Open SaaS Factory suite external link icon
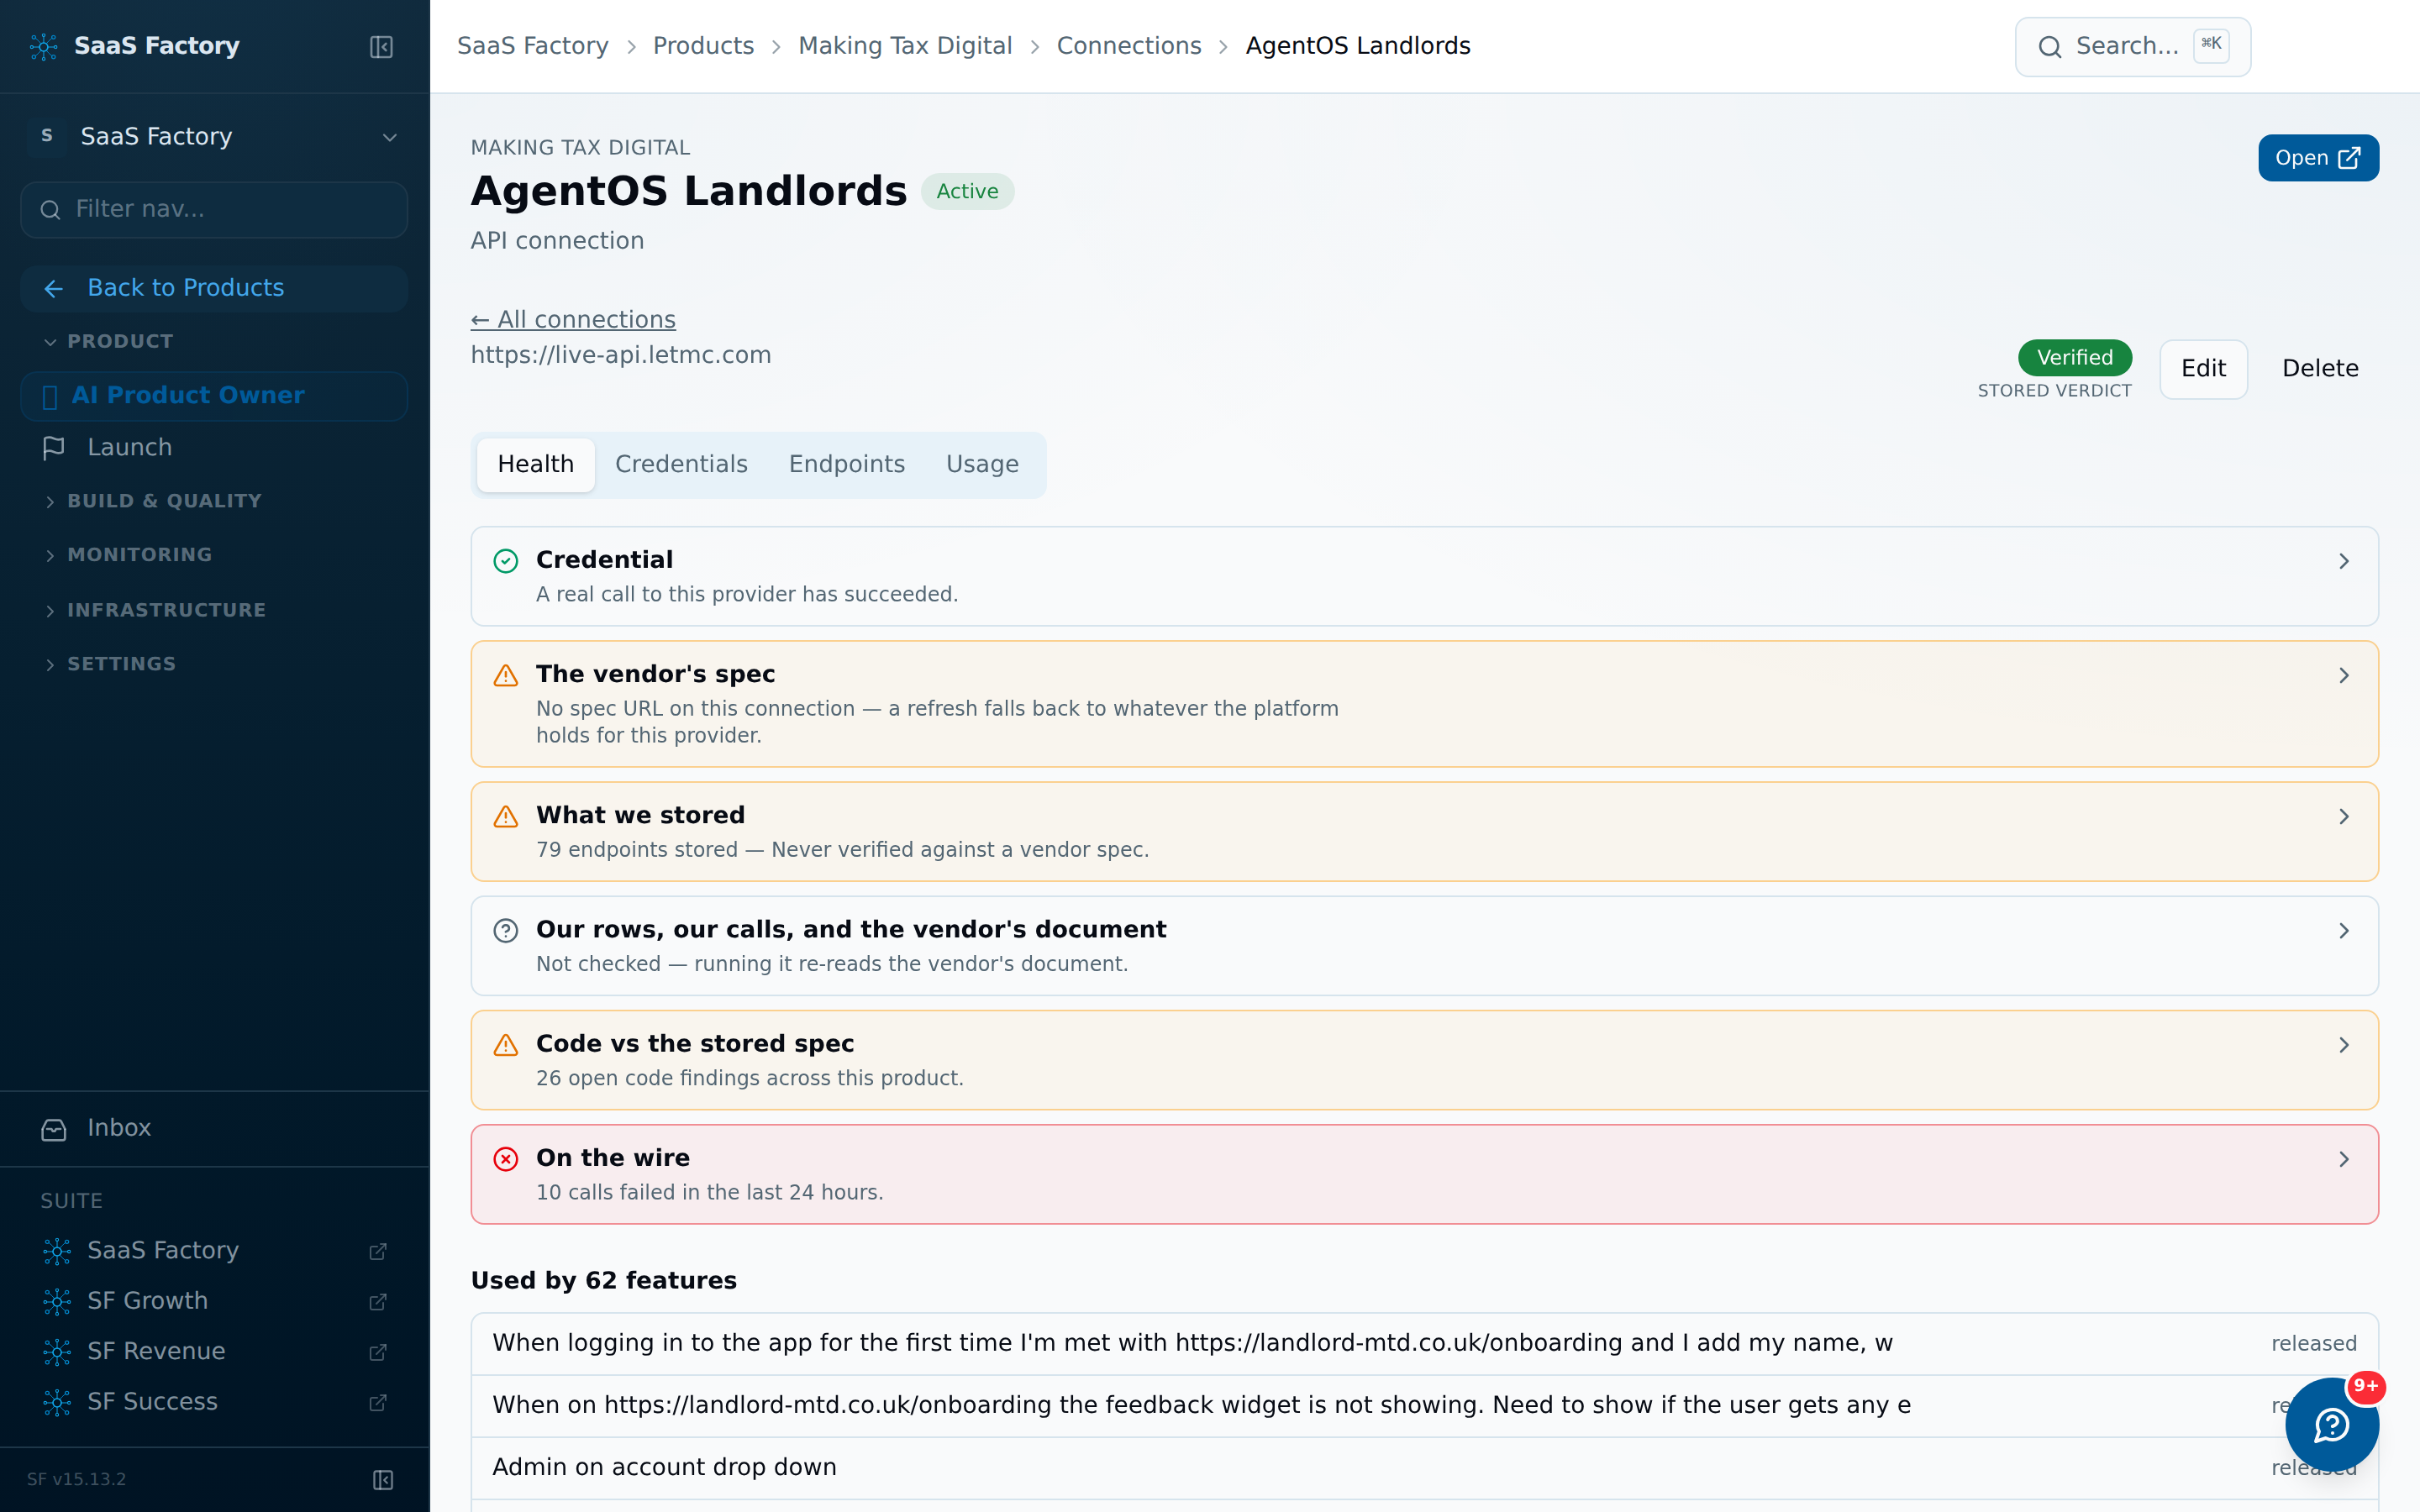 coord(378,1251)
